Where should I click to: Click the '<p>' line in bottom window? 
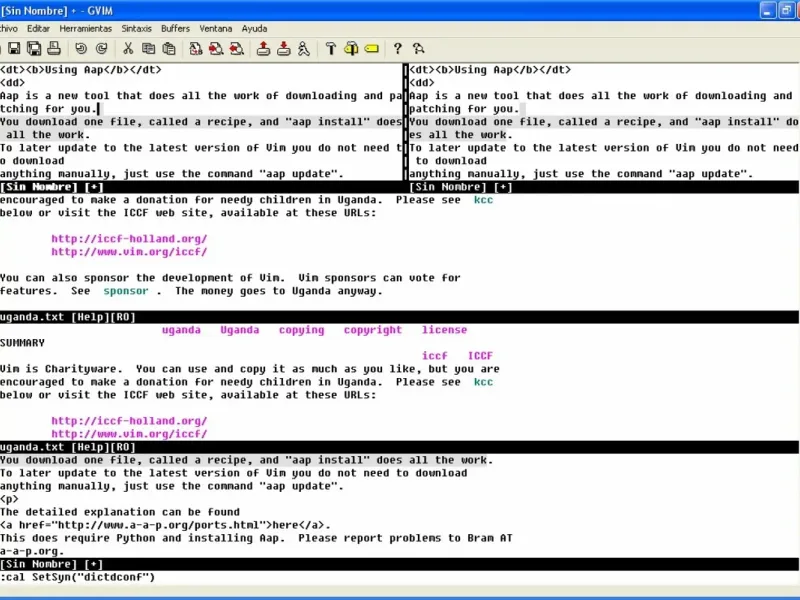(x=9, y=499)
